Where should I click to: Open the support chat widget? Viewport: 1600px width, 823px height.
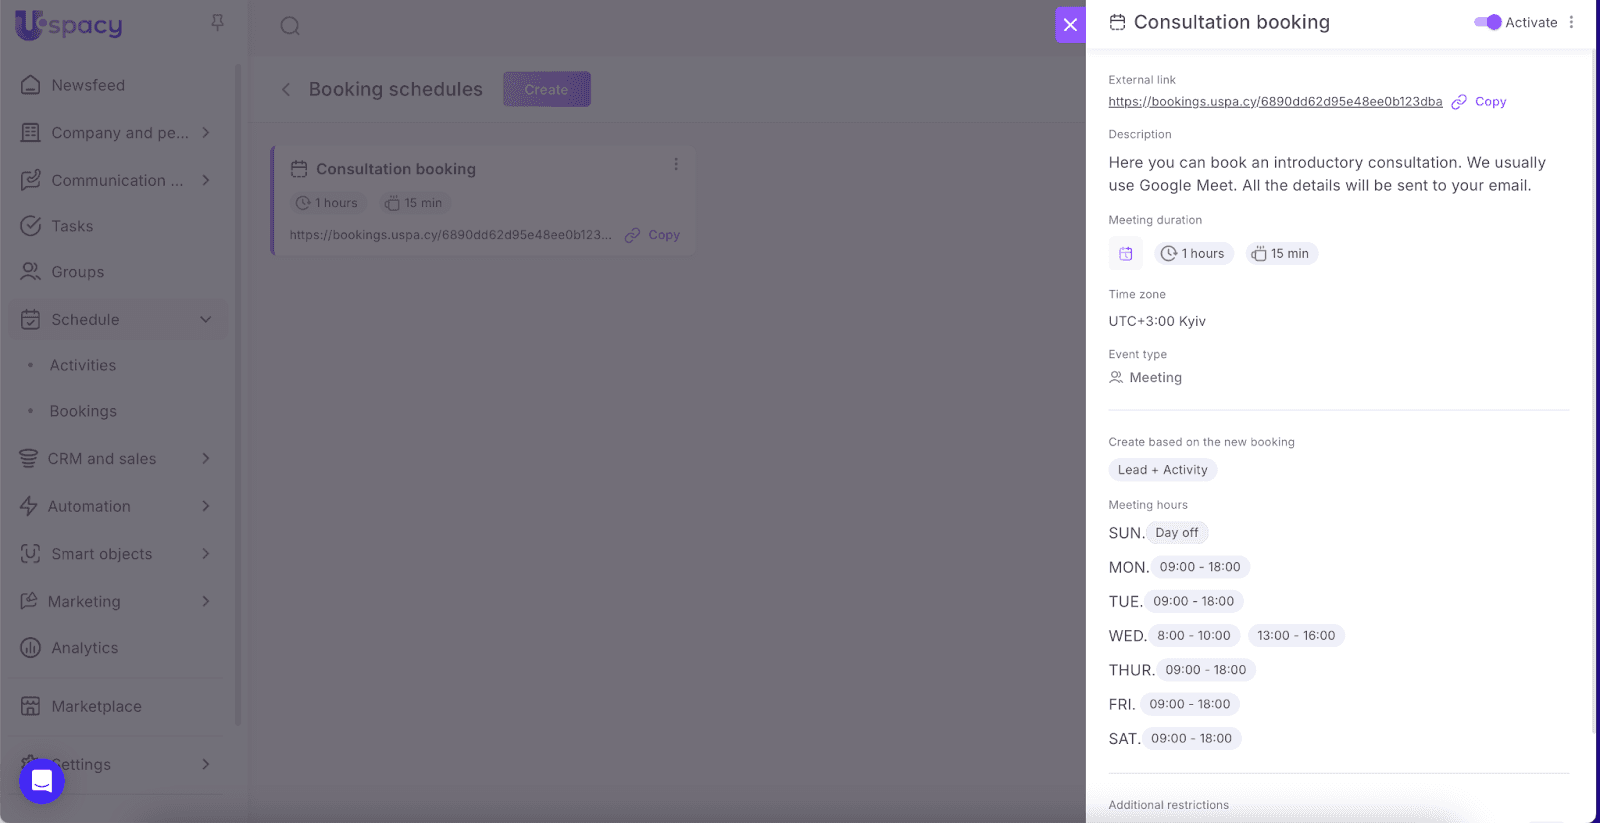click(x=42, y=780)
